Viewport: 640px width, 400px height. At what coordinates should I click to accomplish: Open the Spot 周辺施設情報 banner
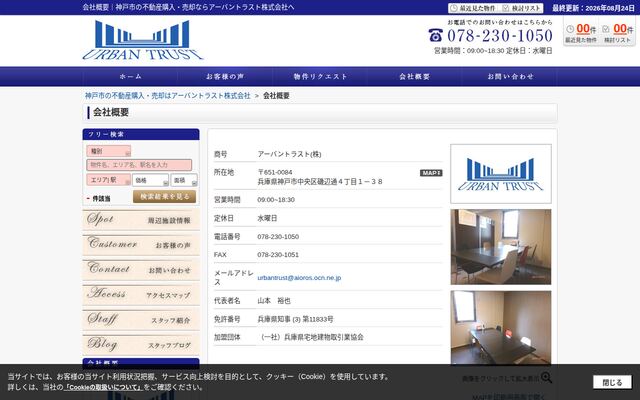141,220
